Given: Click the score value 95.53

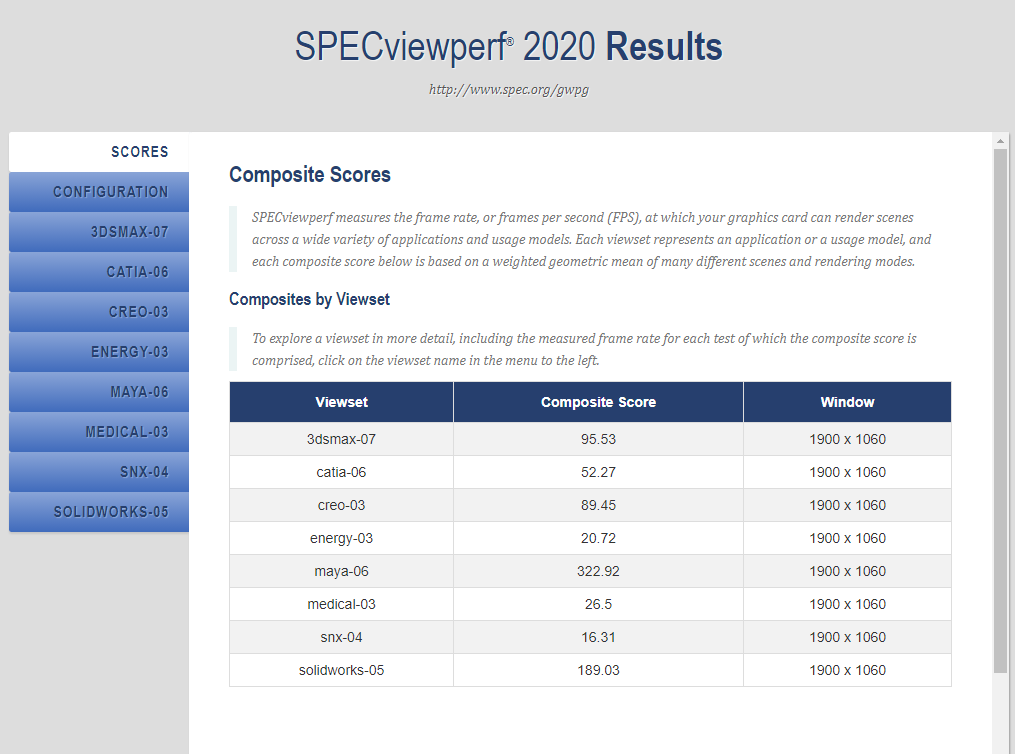Looking at the screenshot, I should click(x=598, y=439).
